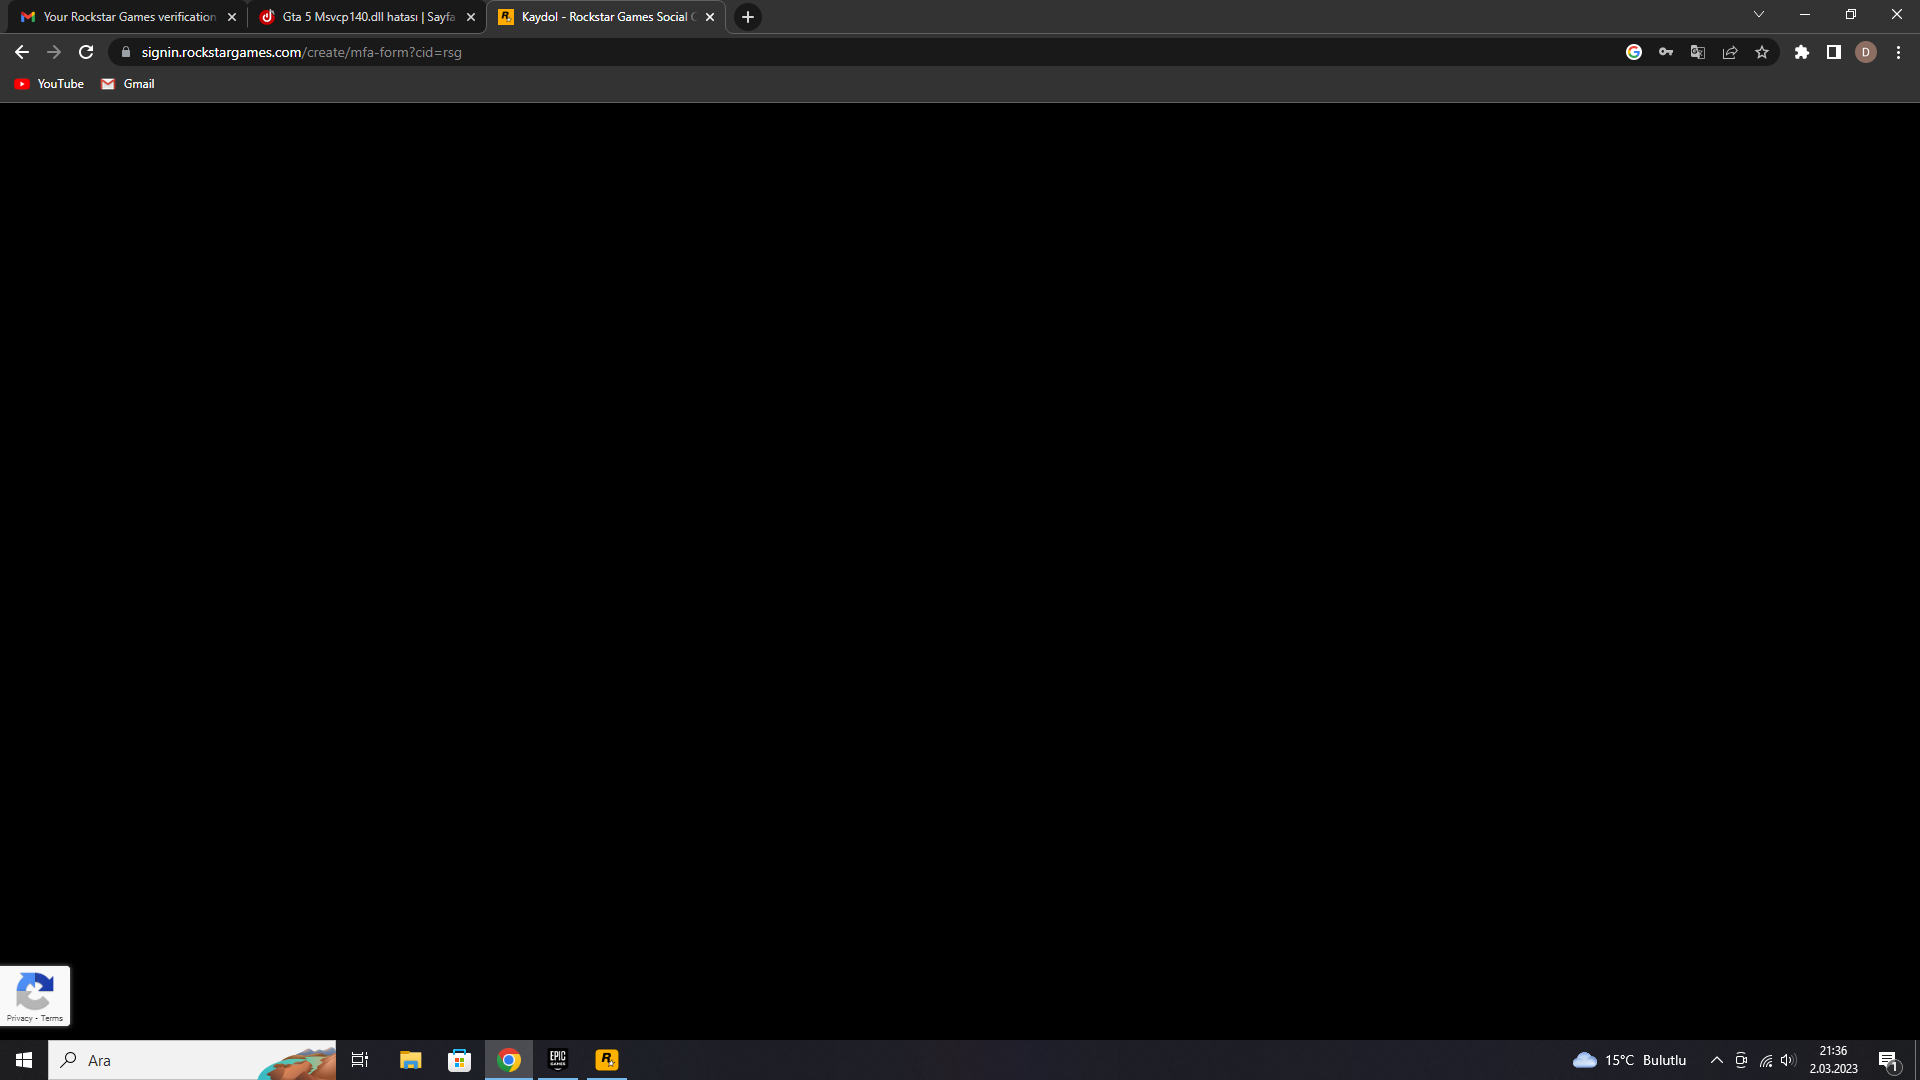Open Gmail bookmark
The width and height of the screenshot is (1920, 1080).
point(128,84)
